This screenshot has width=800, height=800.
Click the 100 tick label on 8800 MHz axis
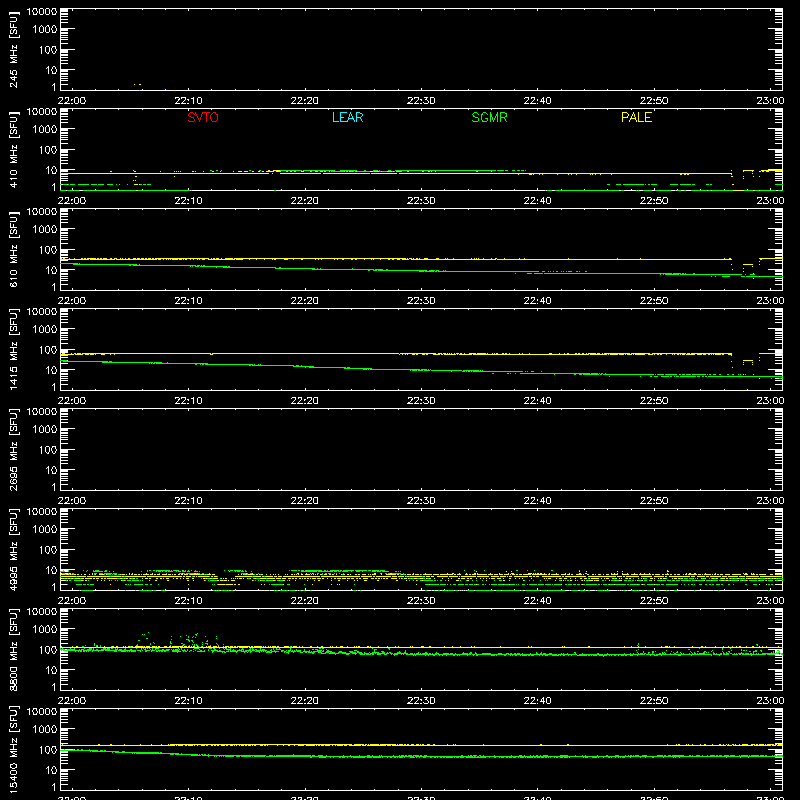pyautogui.click(x=48, y=650)
